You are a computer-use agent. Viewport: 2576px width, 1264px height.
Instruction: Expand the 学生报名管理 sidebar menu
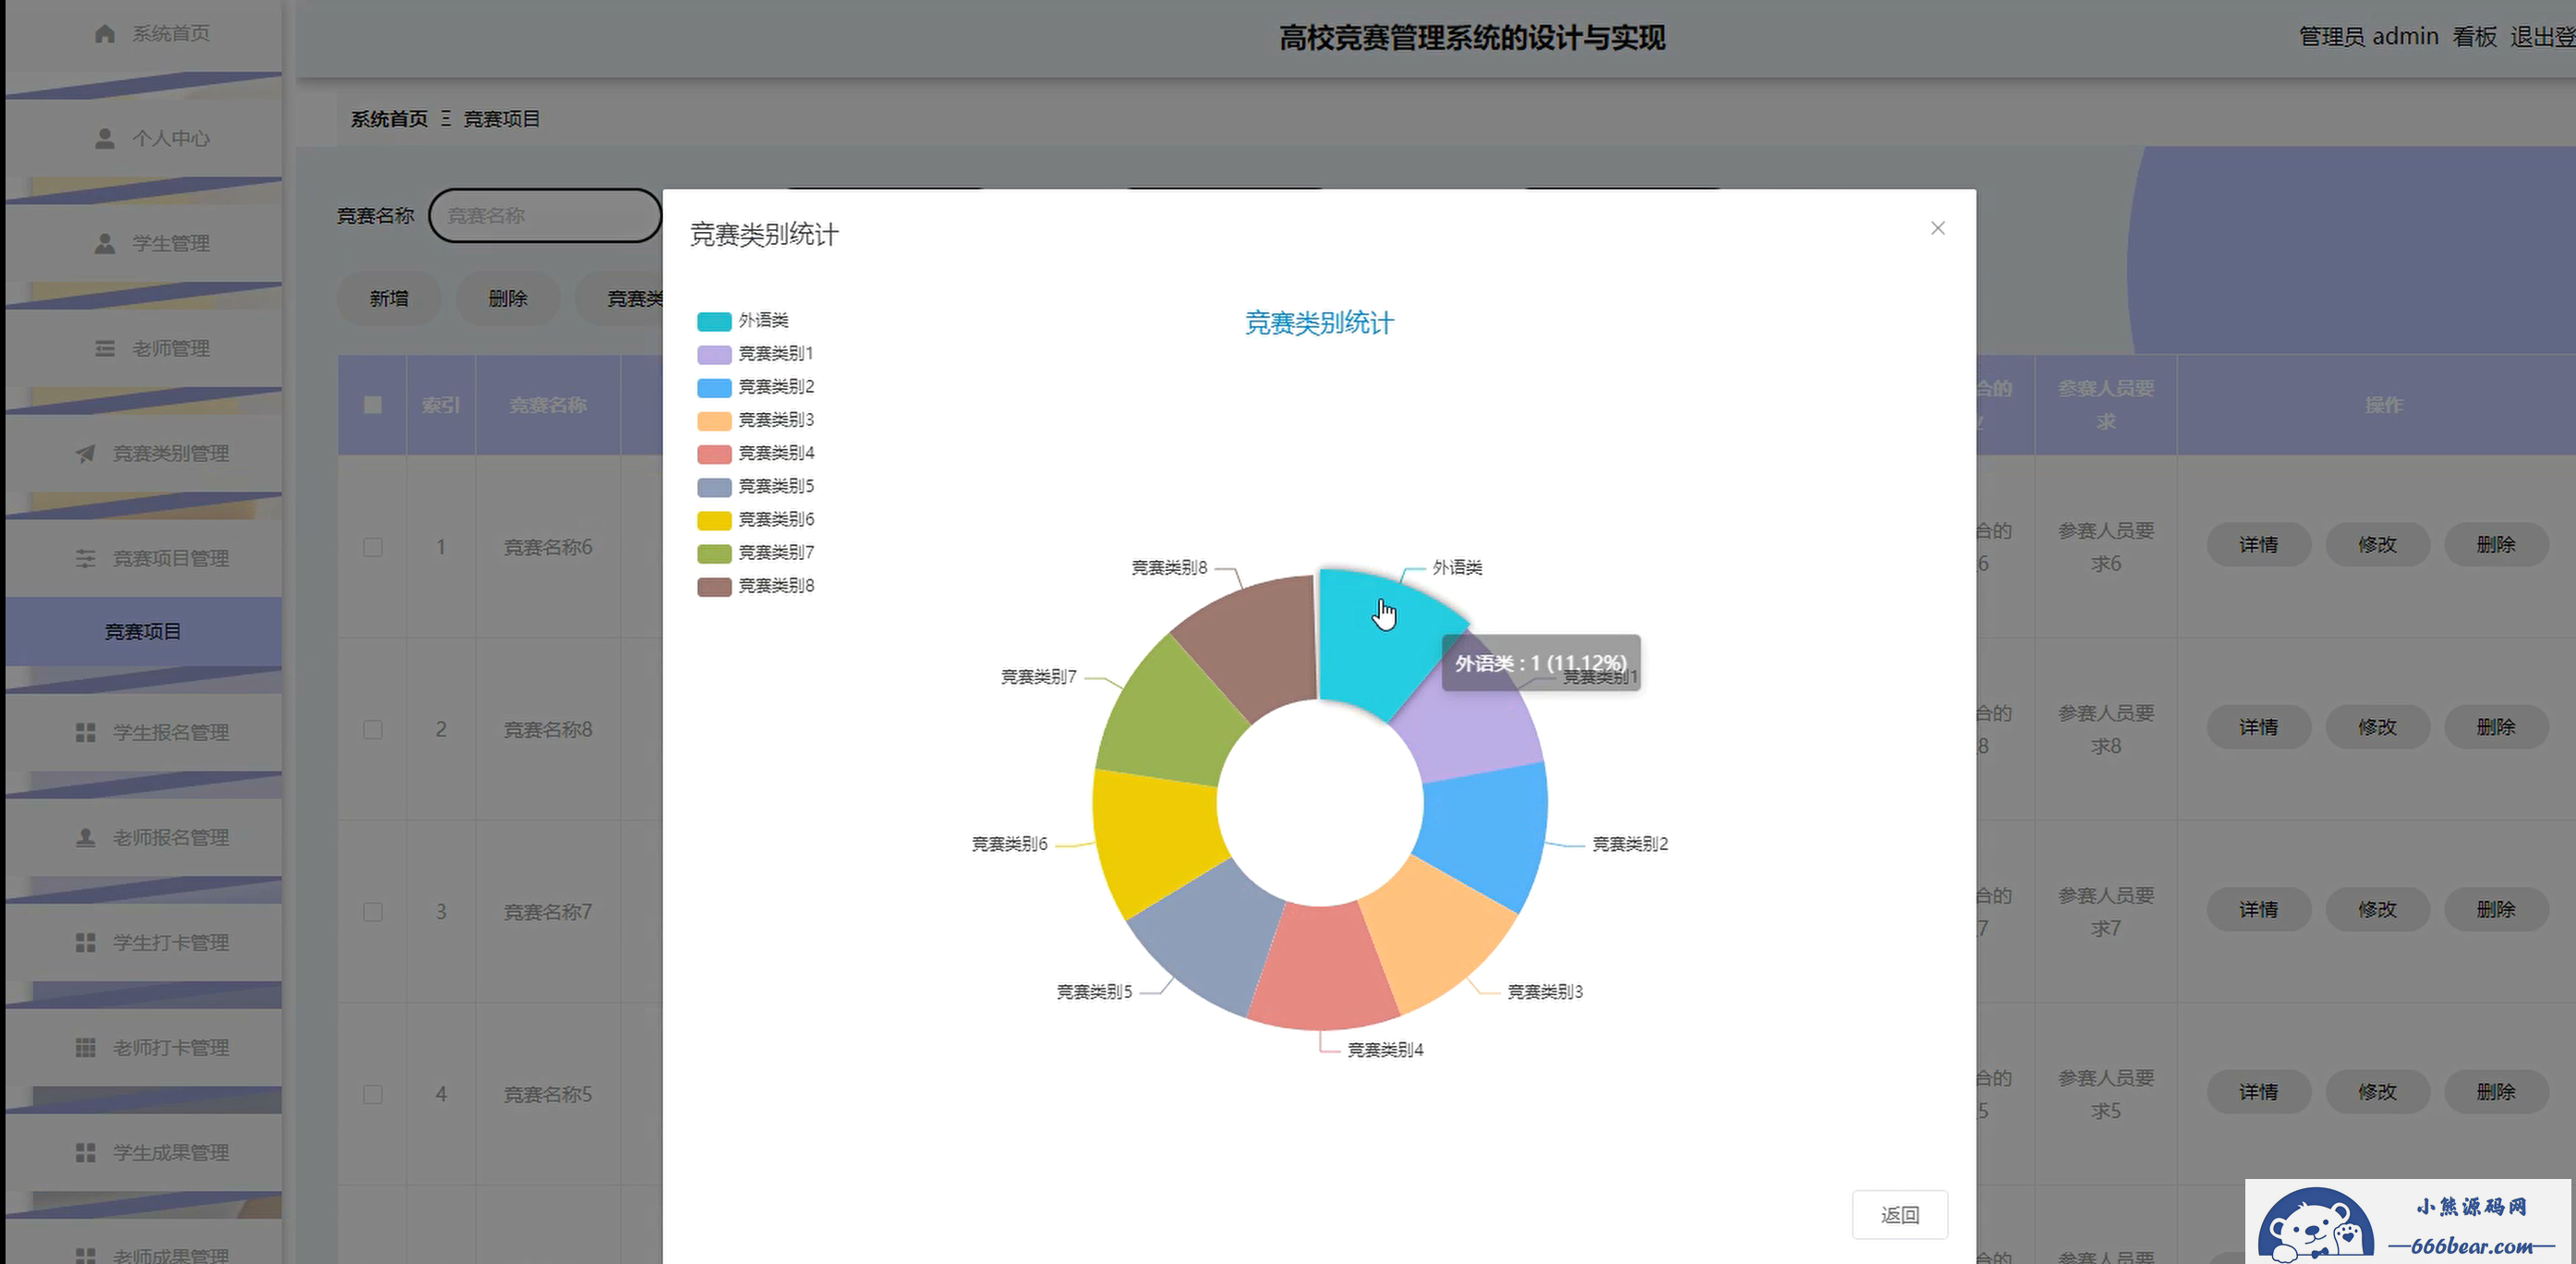(x=143, y=732)
